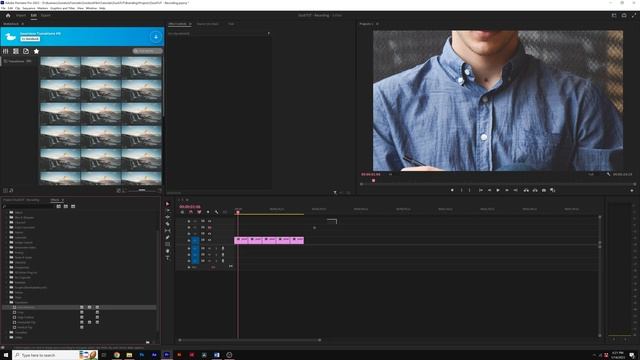
Task: Expand the Color Correction folder
Action: (6, 227)
